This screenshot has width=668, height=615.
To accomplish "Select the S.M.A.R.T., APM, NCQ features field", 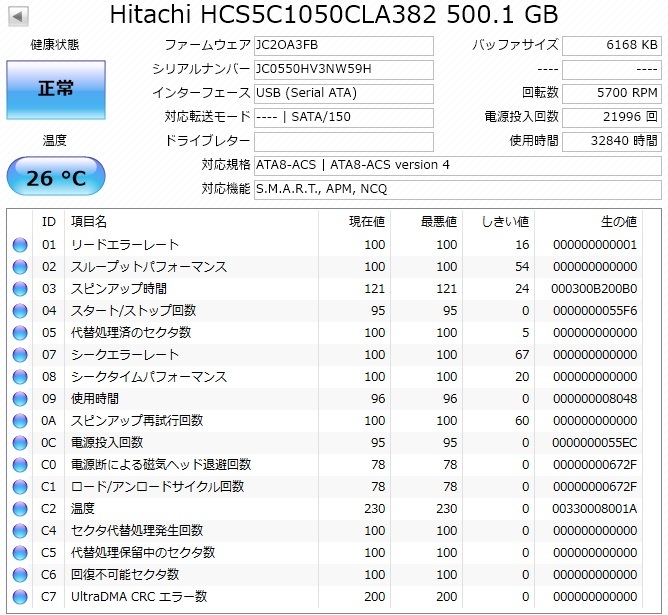I will 458,189.
